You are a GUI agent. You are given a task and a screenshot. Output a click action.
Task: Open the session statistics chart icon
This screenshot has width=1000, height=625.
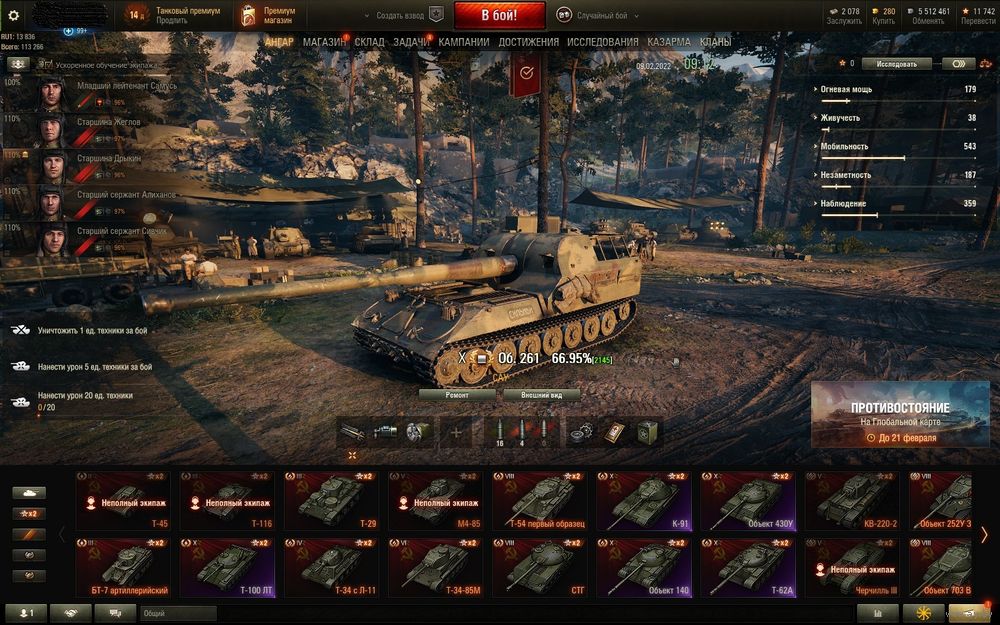878,613
